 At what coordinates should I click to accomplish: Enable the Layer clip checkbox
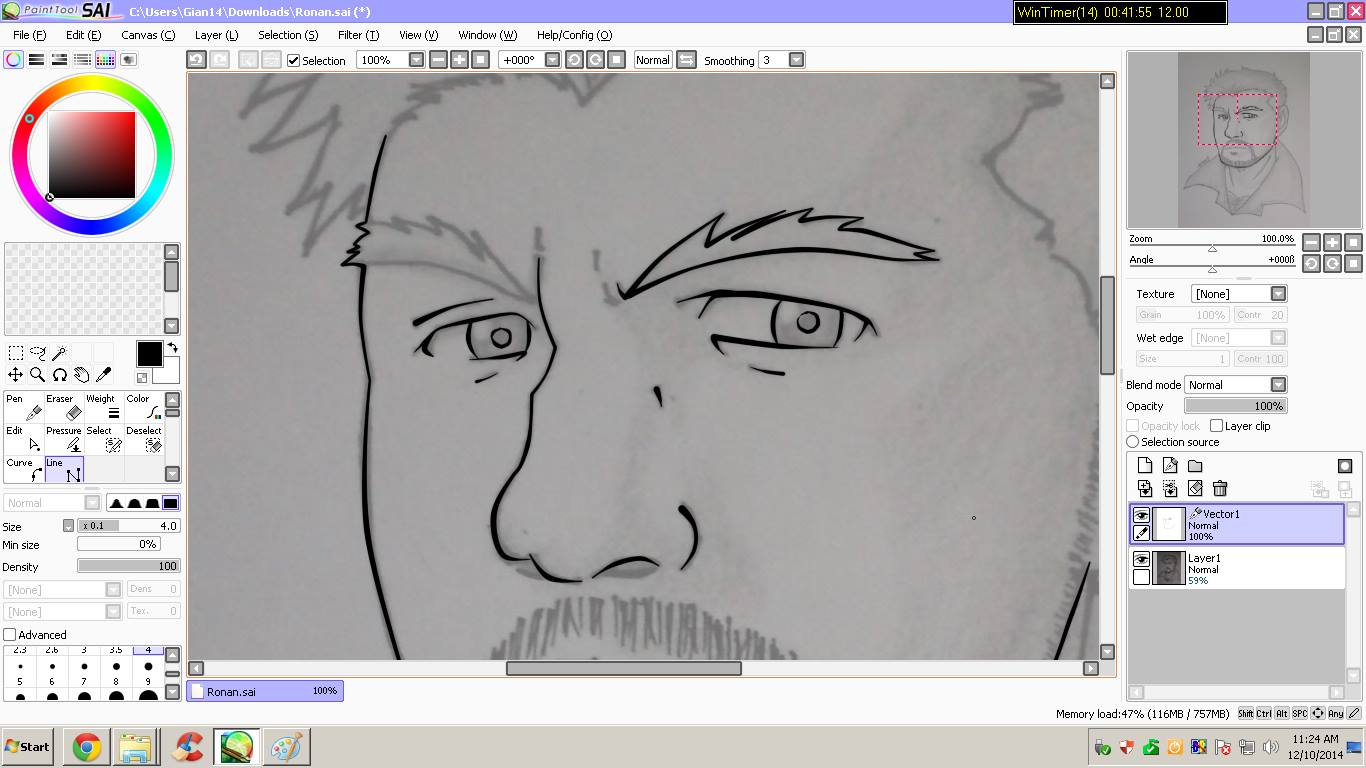(x=1216, y=426)
